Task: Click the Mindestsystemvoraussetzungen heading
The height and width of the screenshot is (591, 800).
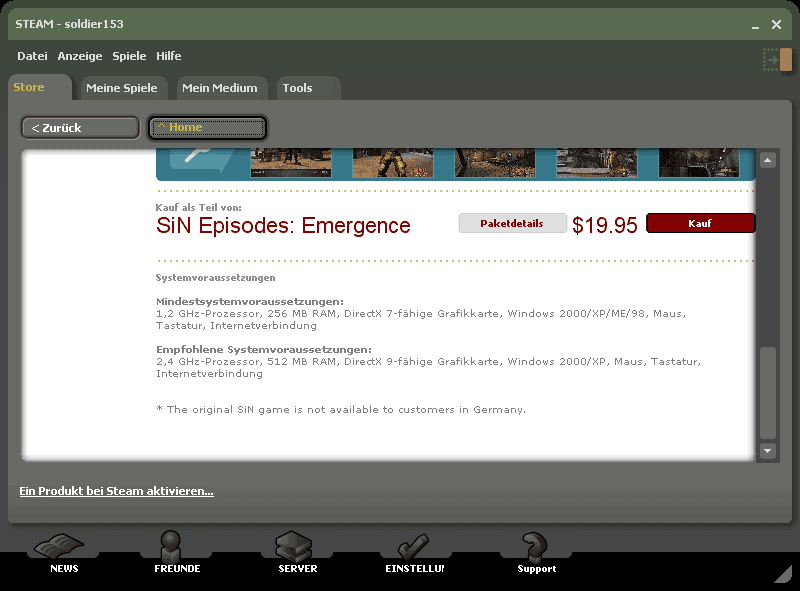Action: tap(250, 302)
